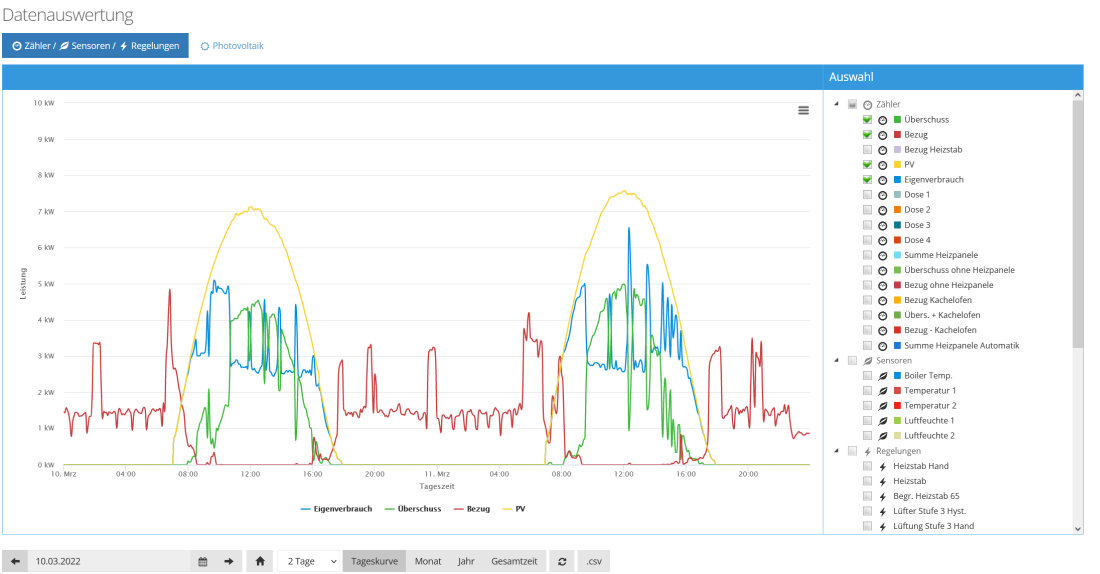Collapse the Zähler tree group
Screen dimensions: 1100x574
point(836,104)
